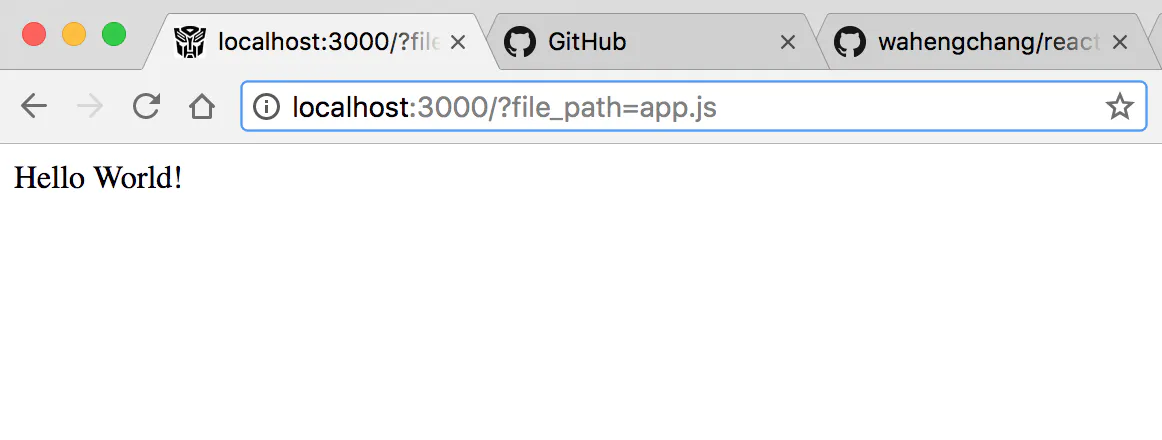Click the grayed-out forward arrow
The height and width of the screenshot is (440, 1162).
point(90,107)
